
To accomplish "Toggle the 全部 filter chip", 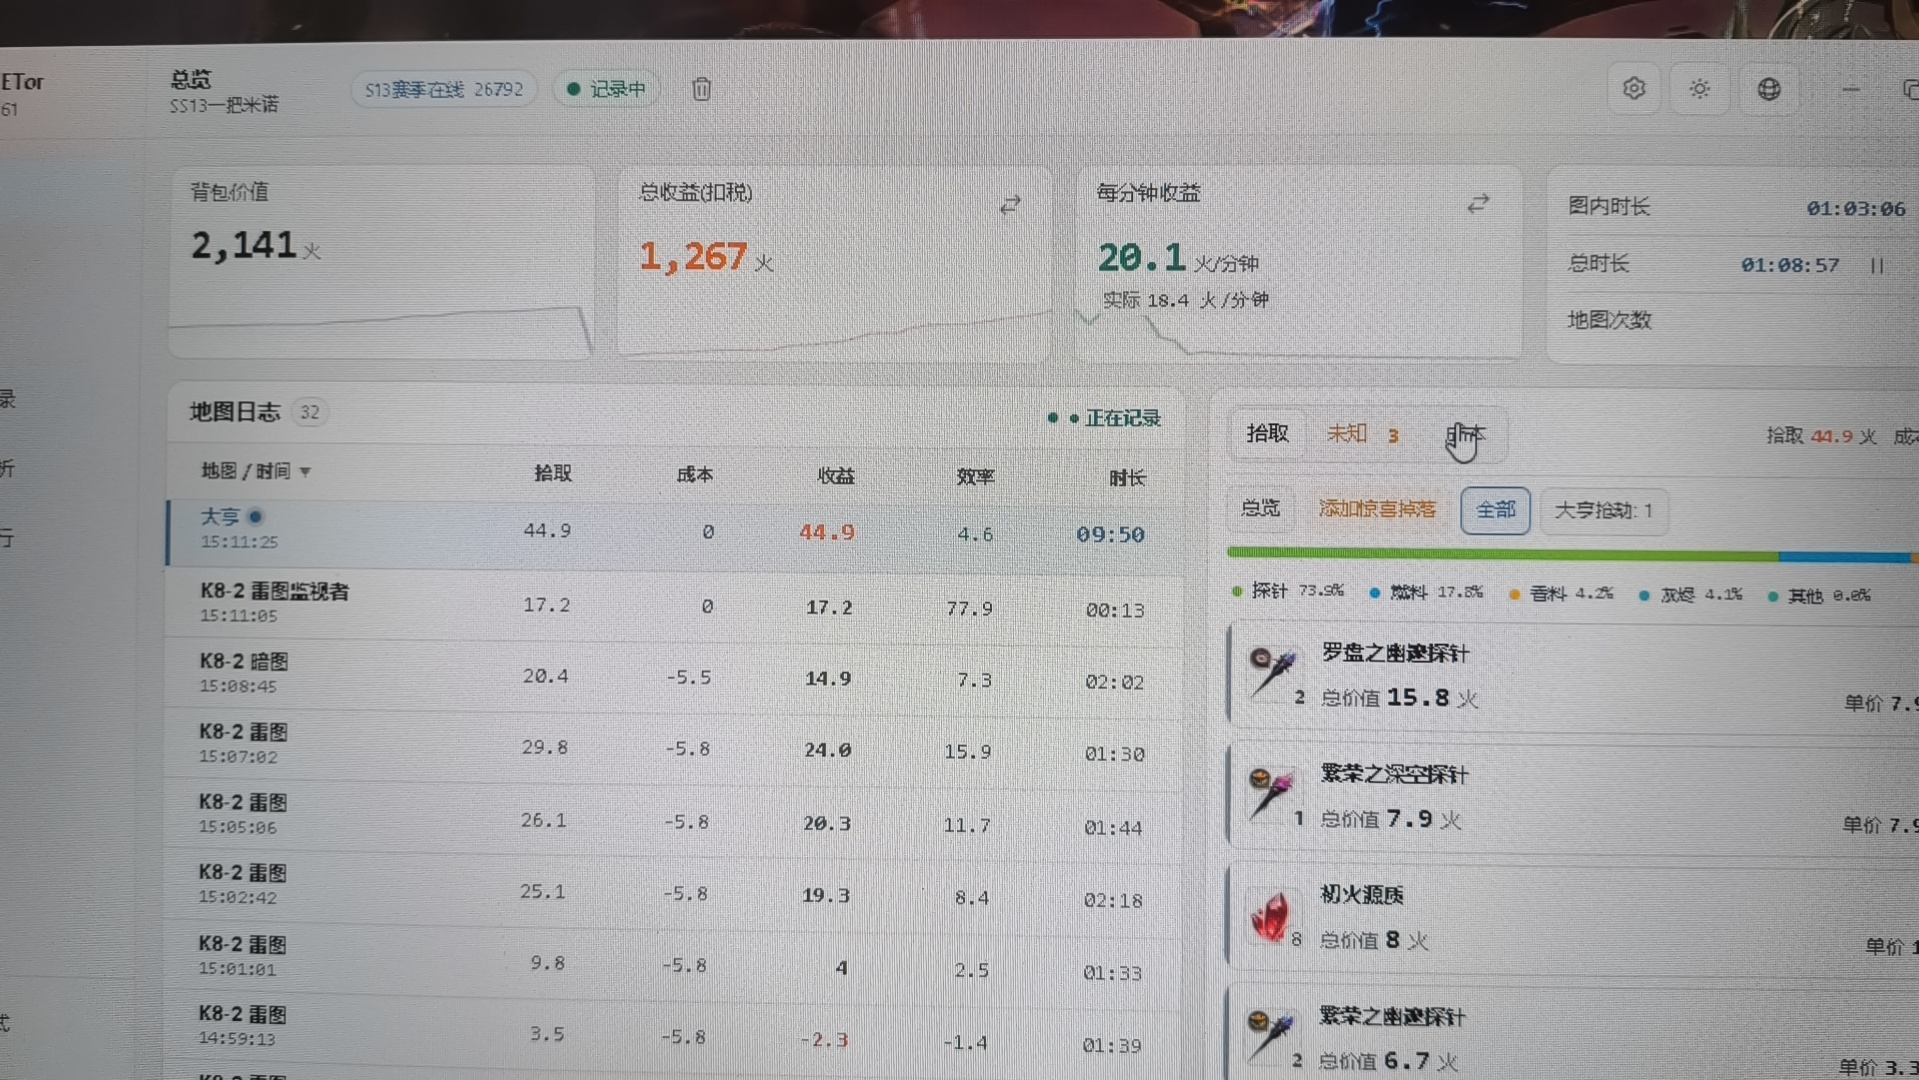I will click(1495, 510).
